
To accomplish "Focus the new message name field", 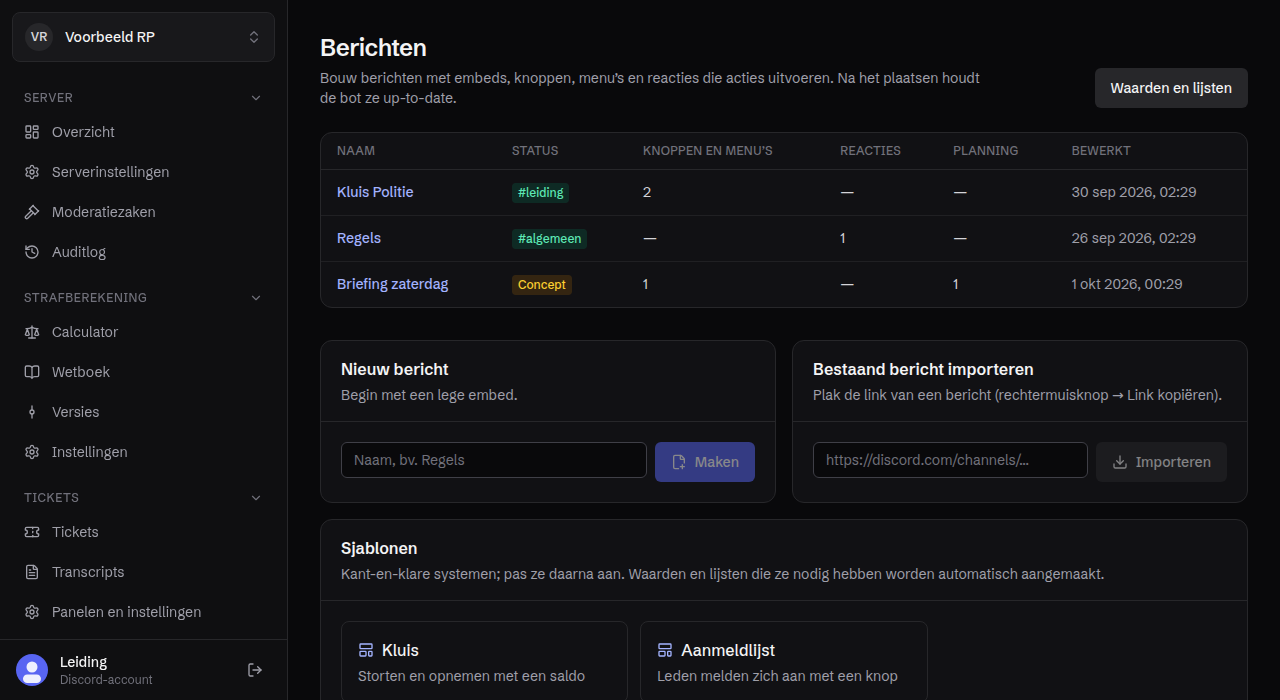I will click(x=494, y=460).
